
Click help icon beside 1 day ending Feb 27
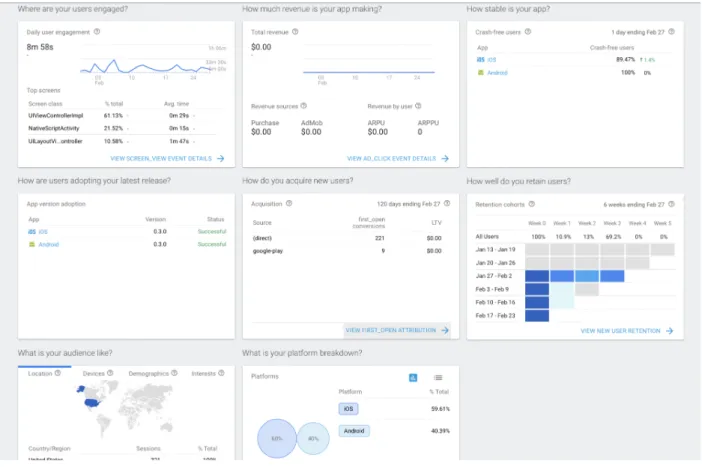pyautogui.click(x=671, y=32)
